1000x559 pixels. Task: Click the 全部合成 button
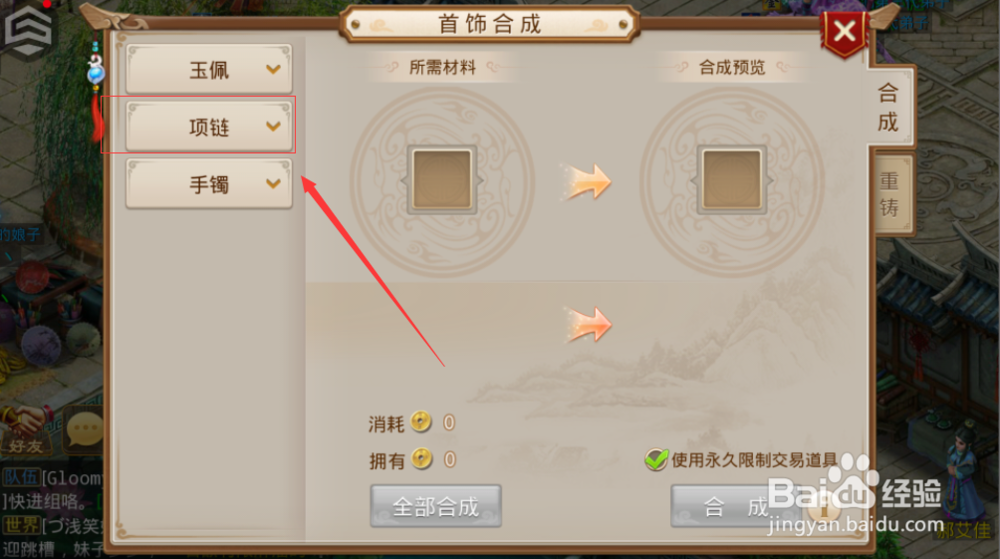[436, 506]
